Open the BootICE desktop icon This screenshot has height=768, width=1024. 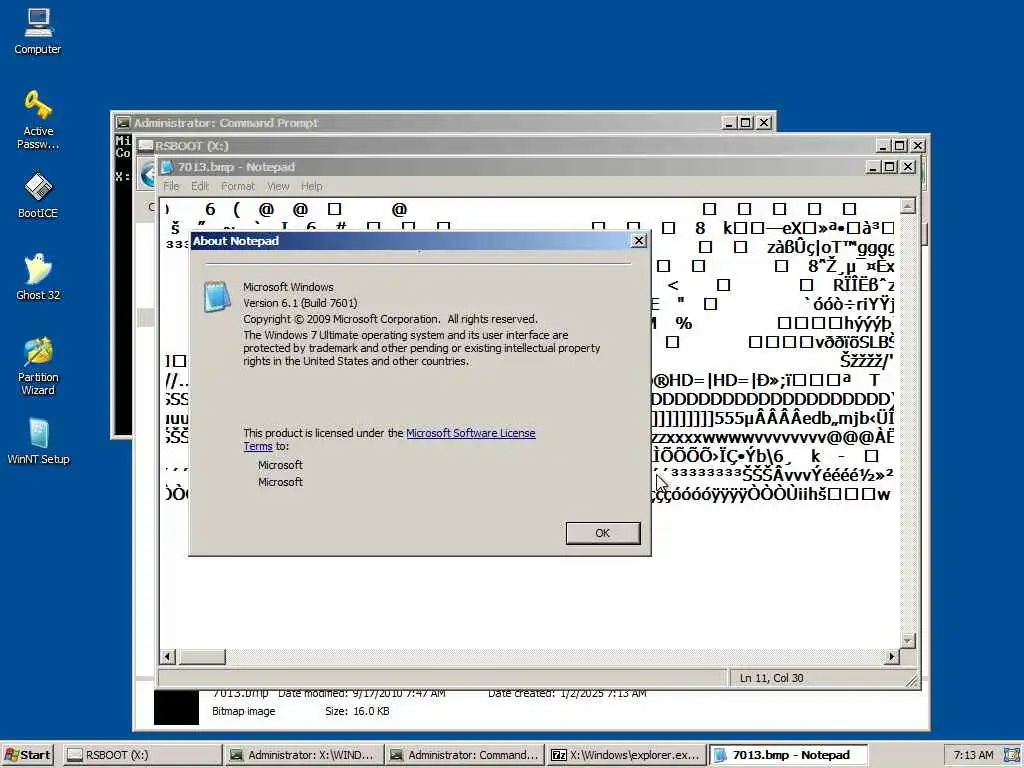coord(38,195)
